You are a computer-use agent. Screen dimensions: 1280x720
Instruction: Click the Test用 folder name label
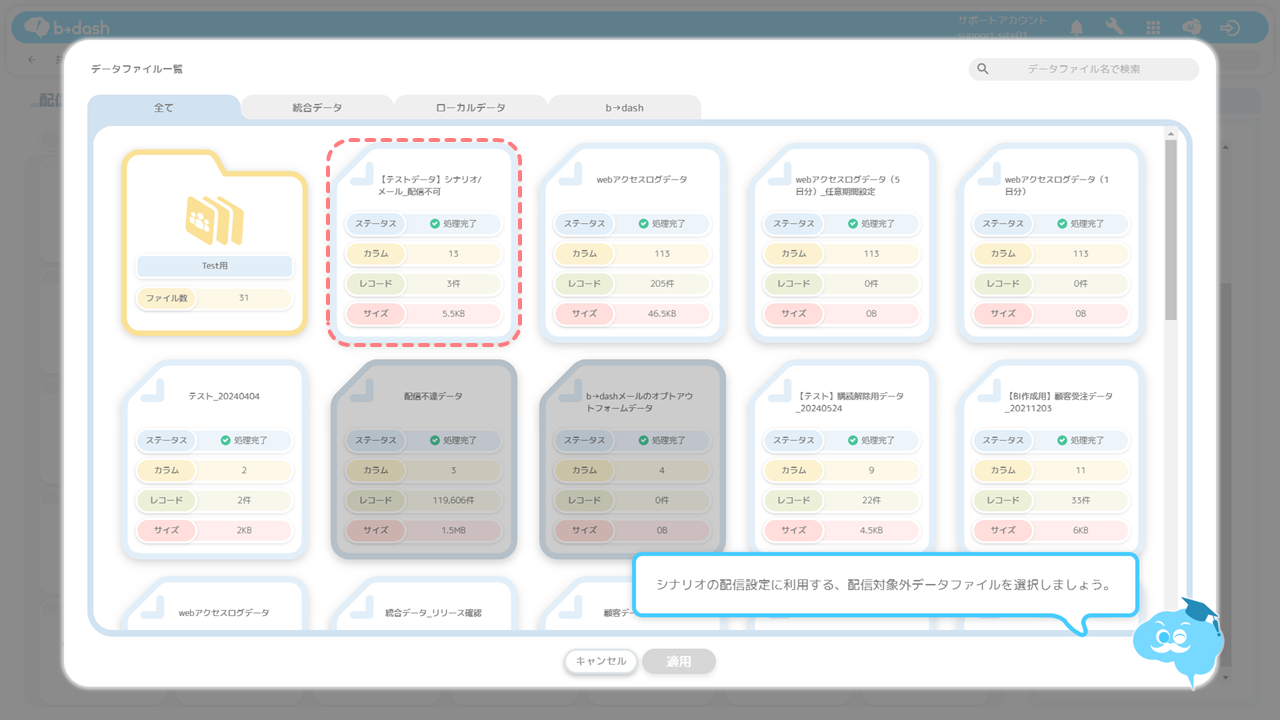point(214,267)
